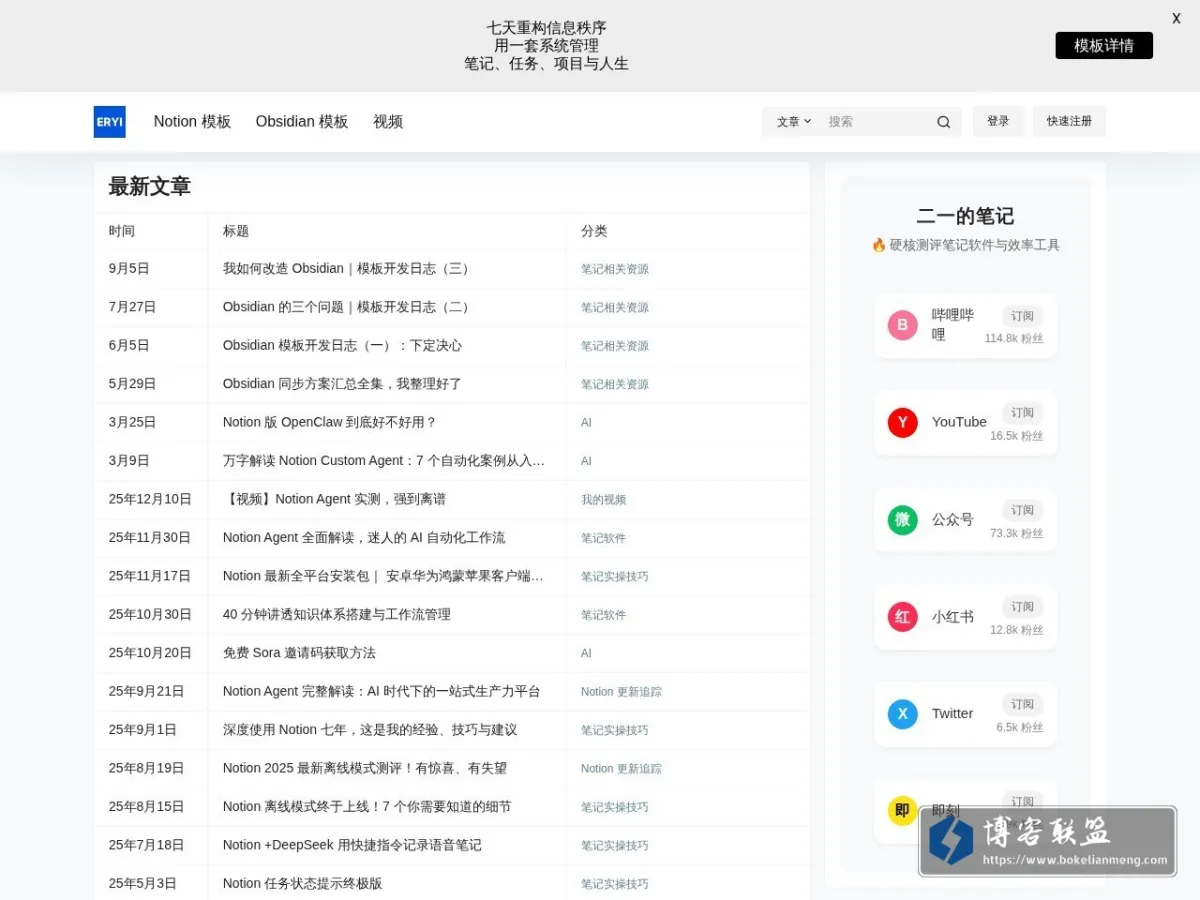Viewport: 1200px width, 900px height.
Task: Open article Notion 最新全平台安装包
Action: (384, 577)
